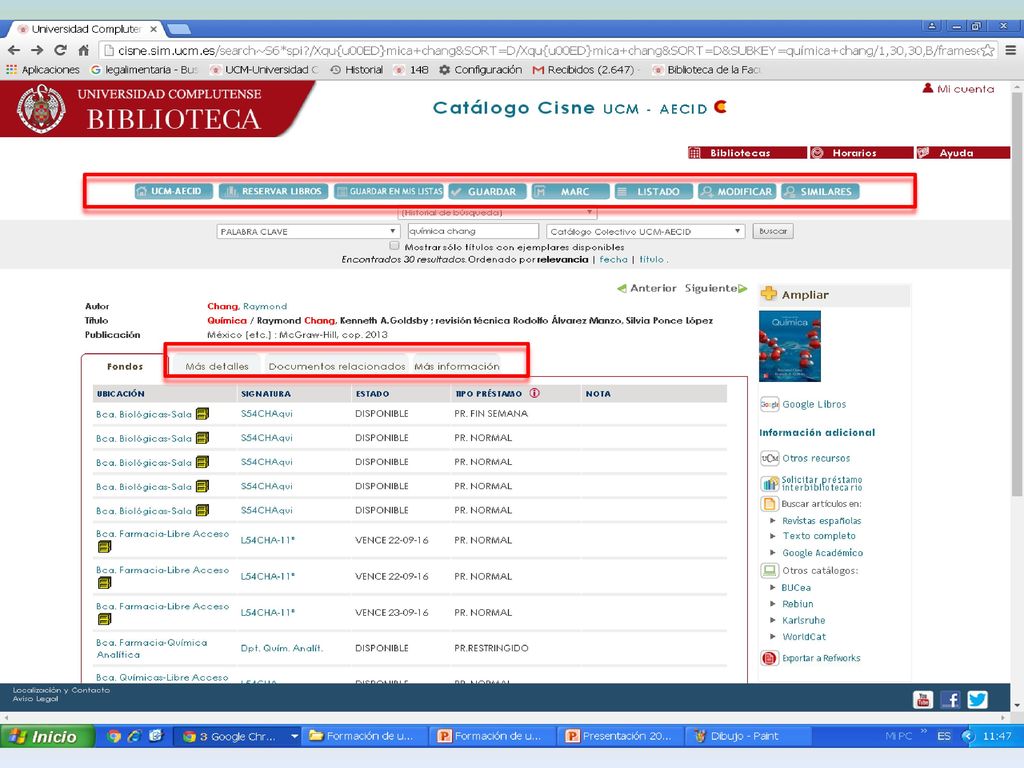Open Otros recursos link
Screen dimensions: 1024x768
816,458
